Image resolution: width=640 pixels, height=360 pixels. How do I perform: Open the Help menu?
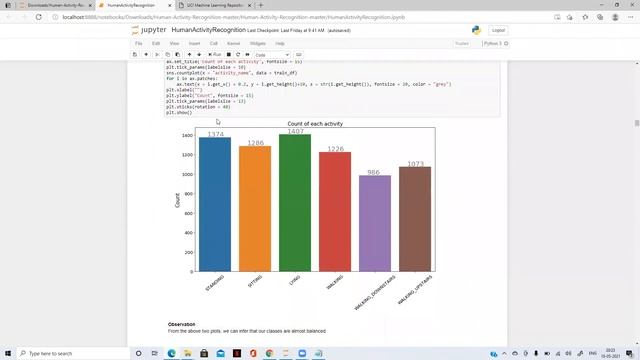[x=280, y=43]
